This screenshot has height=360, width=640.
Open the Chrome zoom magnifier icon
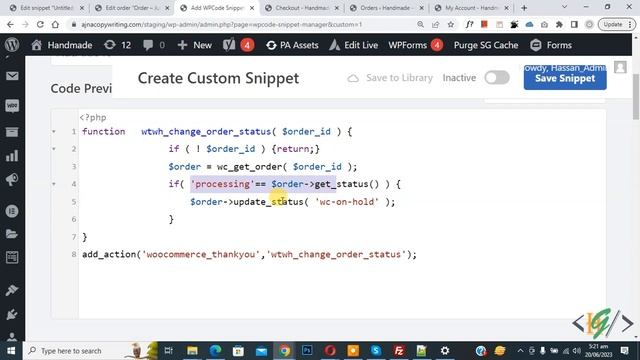420,24
